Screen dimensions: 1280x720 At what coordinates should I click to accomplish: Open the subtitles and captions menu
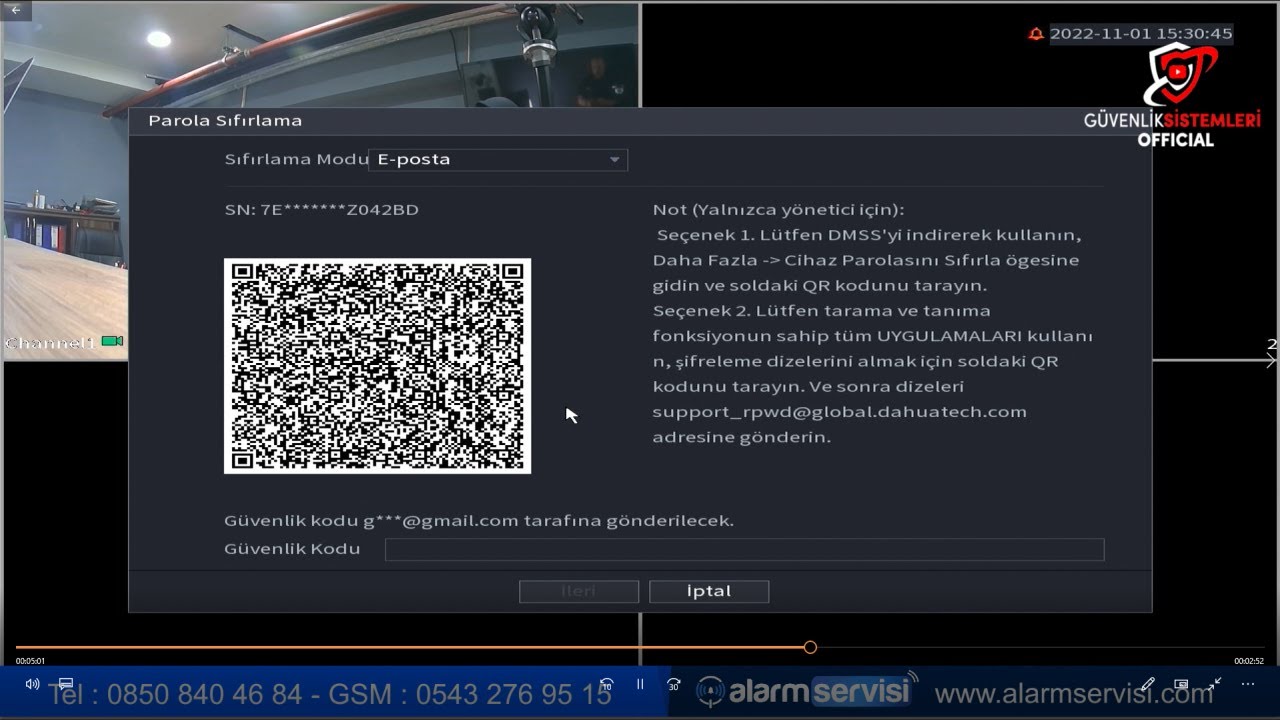click(x=66, y=685)
